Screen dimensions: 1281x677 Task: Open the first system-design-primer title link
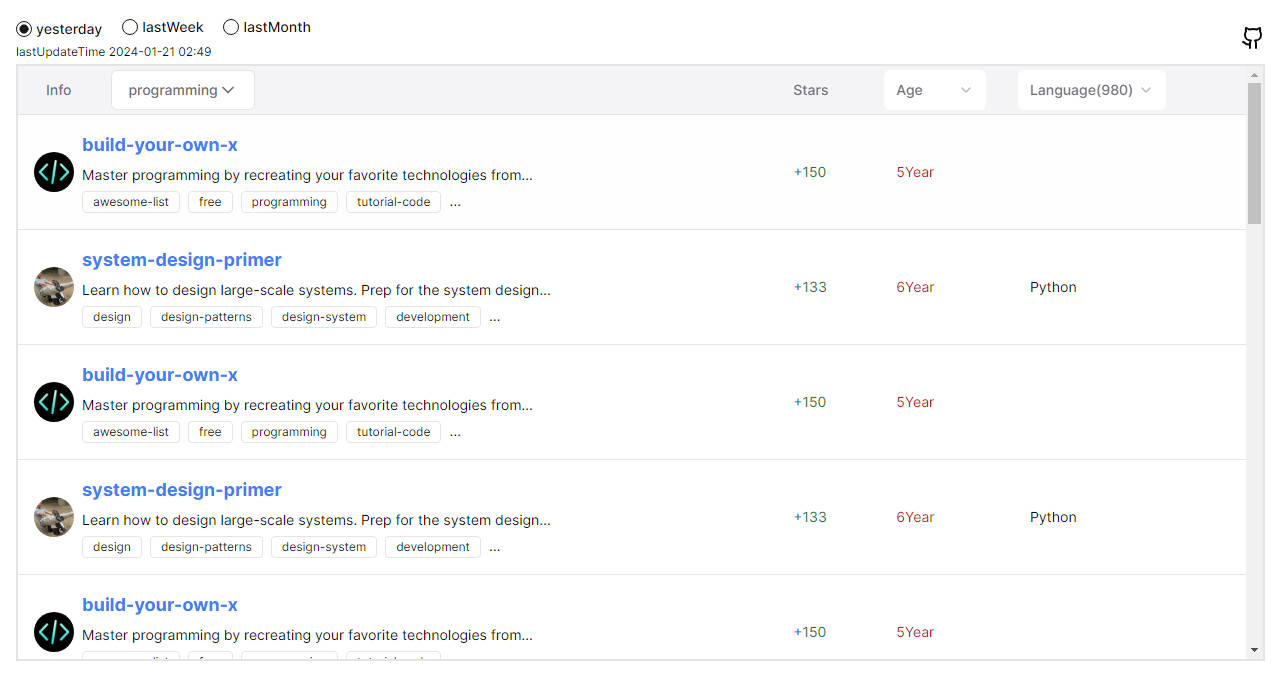182,260
